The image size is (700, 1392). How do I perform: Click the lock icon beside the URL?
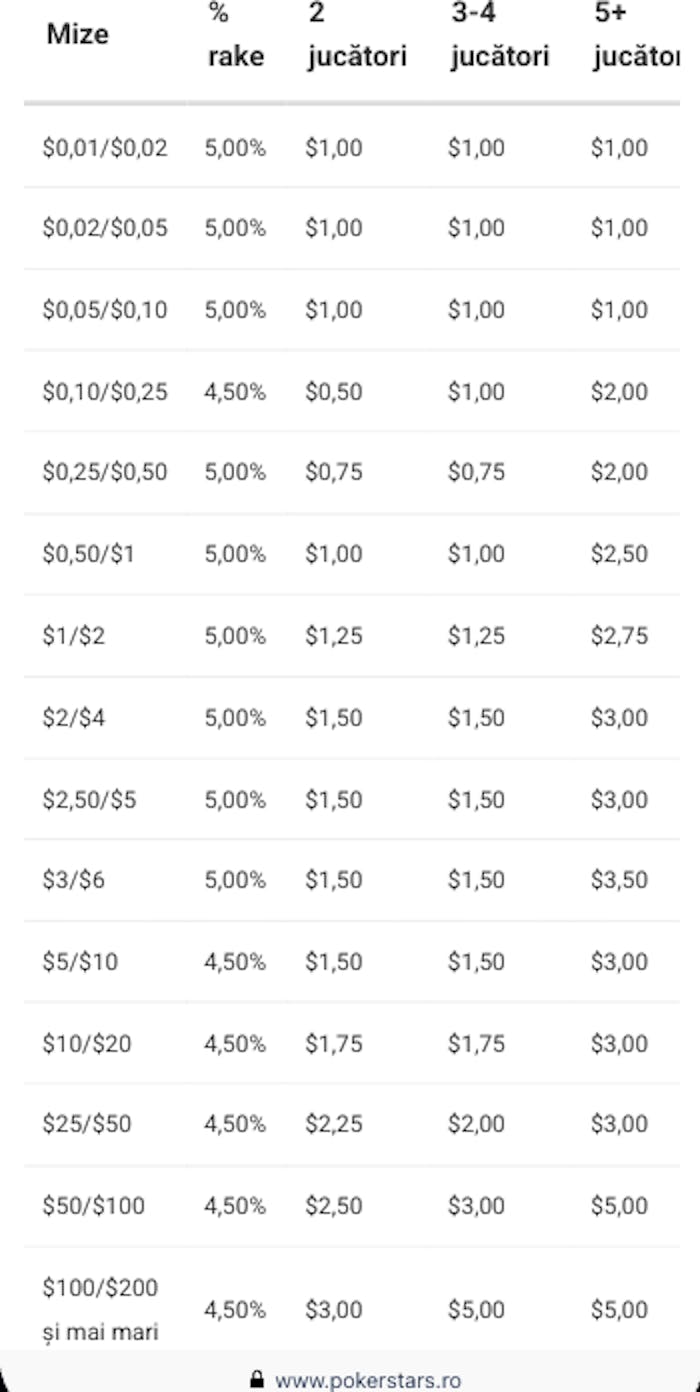(x=258, y=1380)
